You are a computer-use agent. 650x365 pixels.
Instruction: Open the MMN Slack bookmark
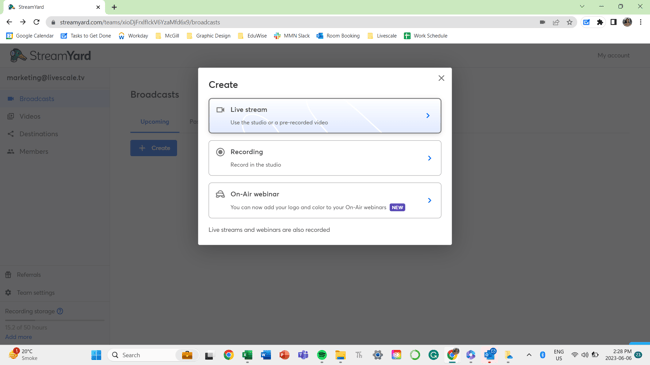[292, 36]
